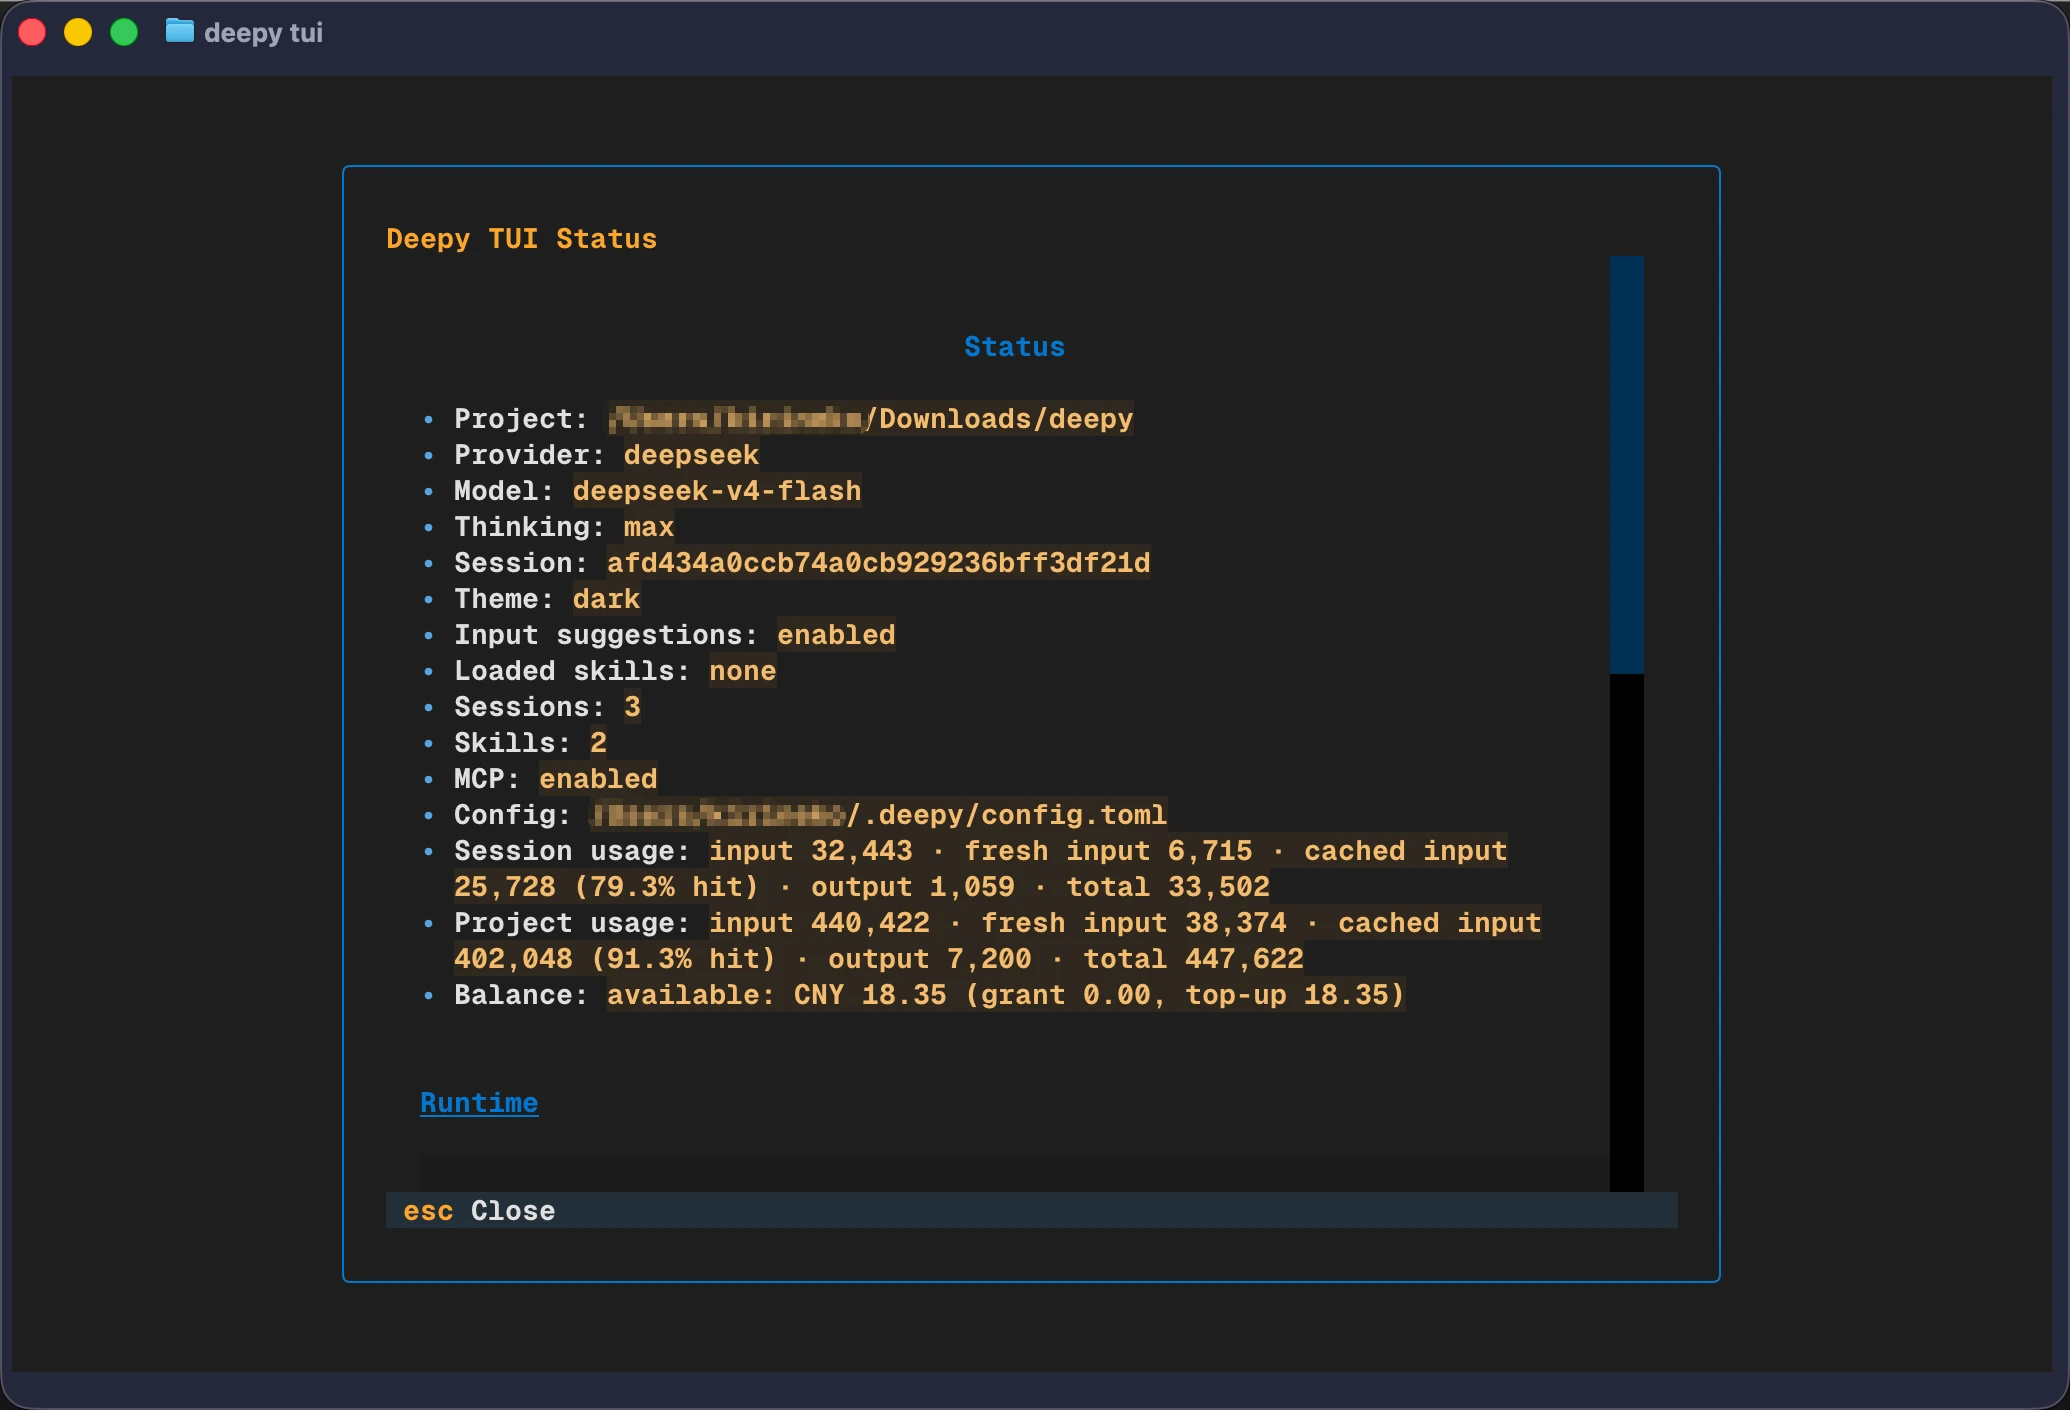Select Model value 'deepseek-v4-flash'
Screen dimensions: 2070x1410
pos(717,490)
